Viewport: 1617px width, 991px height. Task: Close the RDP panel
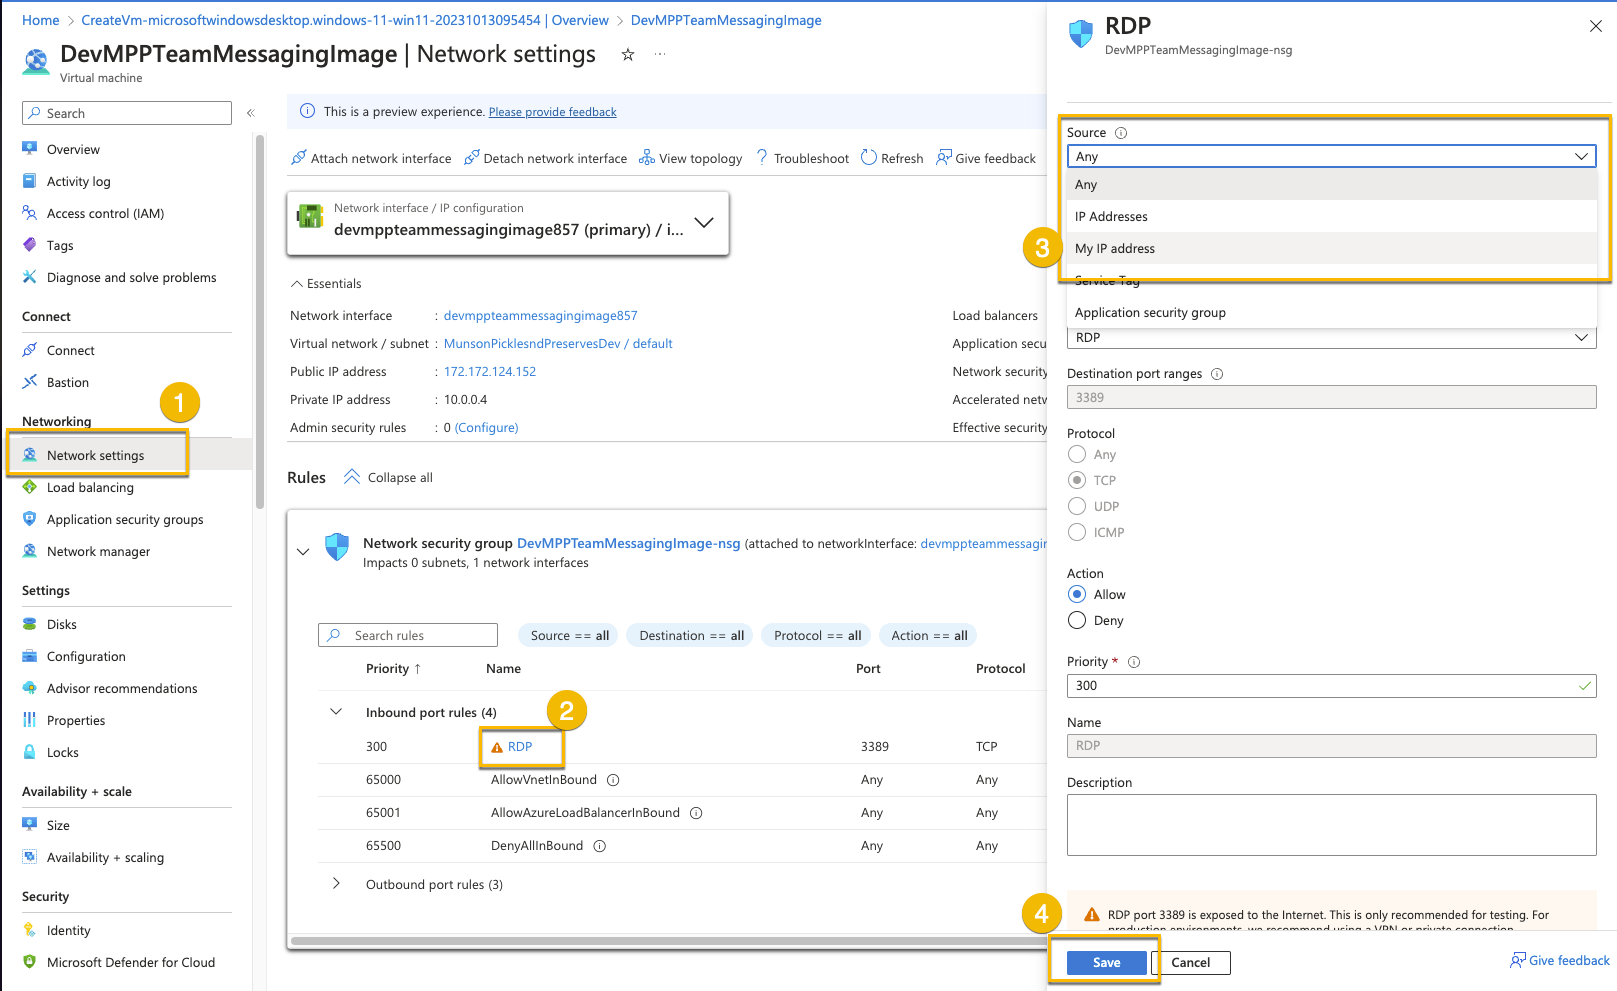click(1596, 26)
